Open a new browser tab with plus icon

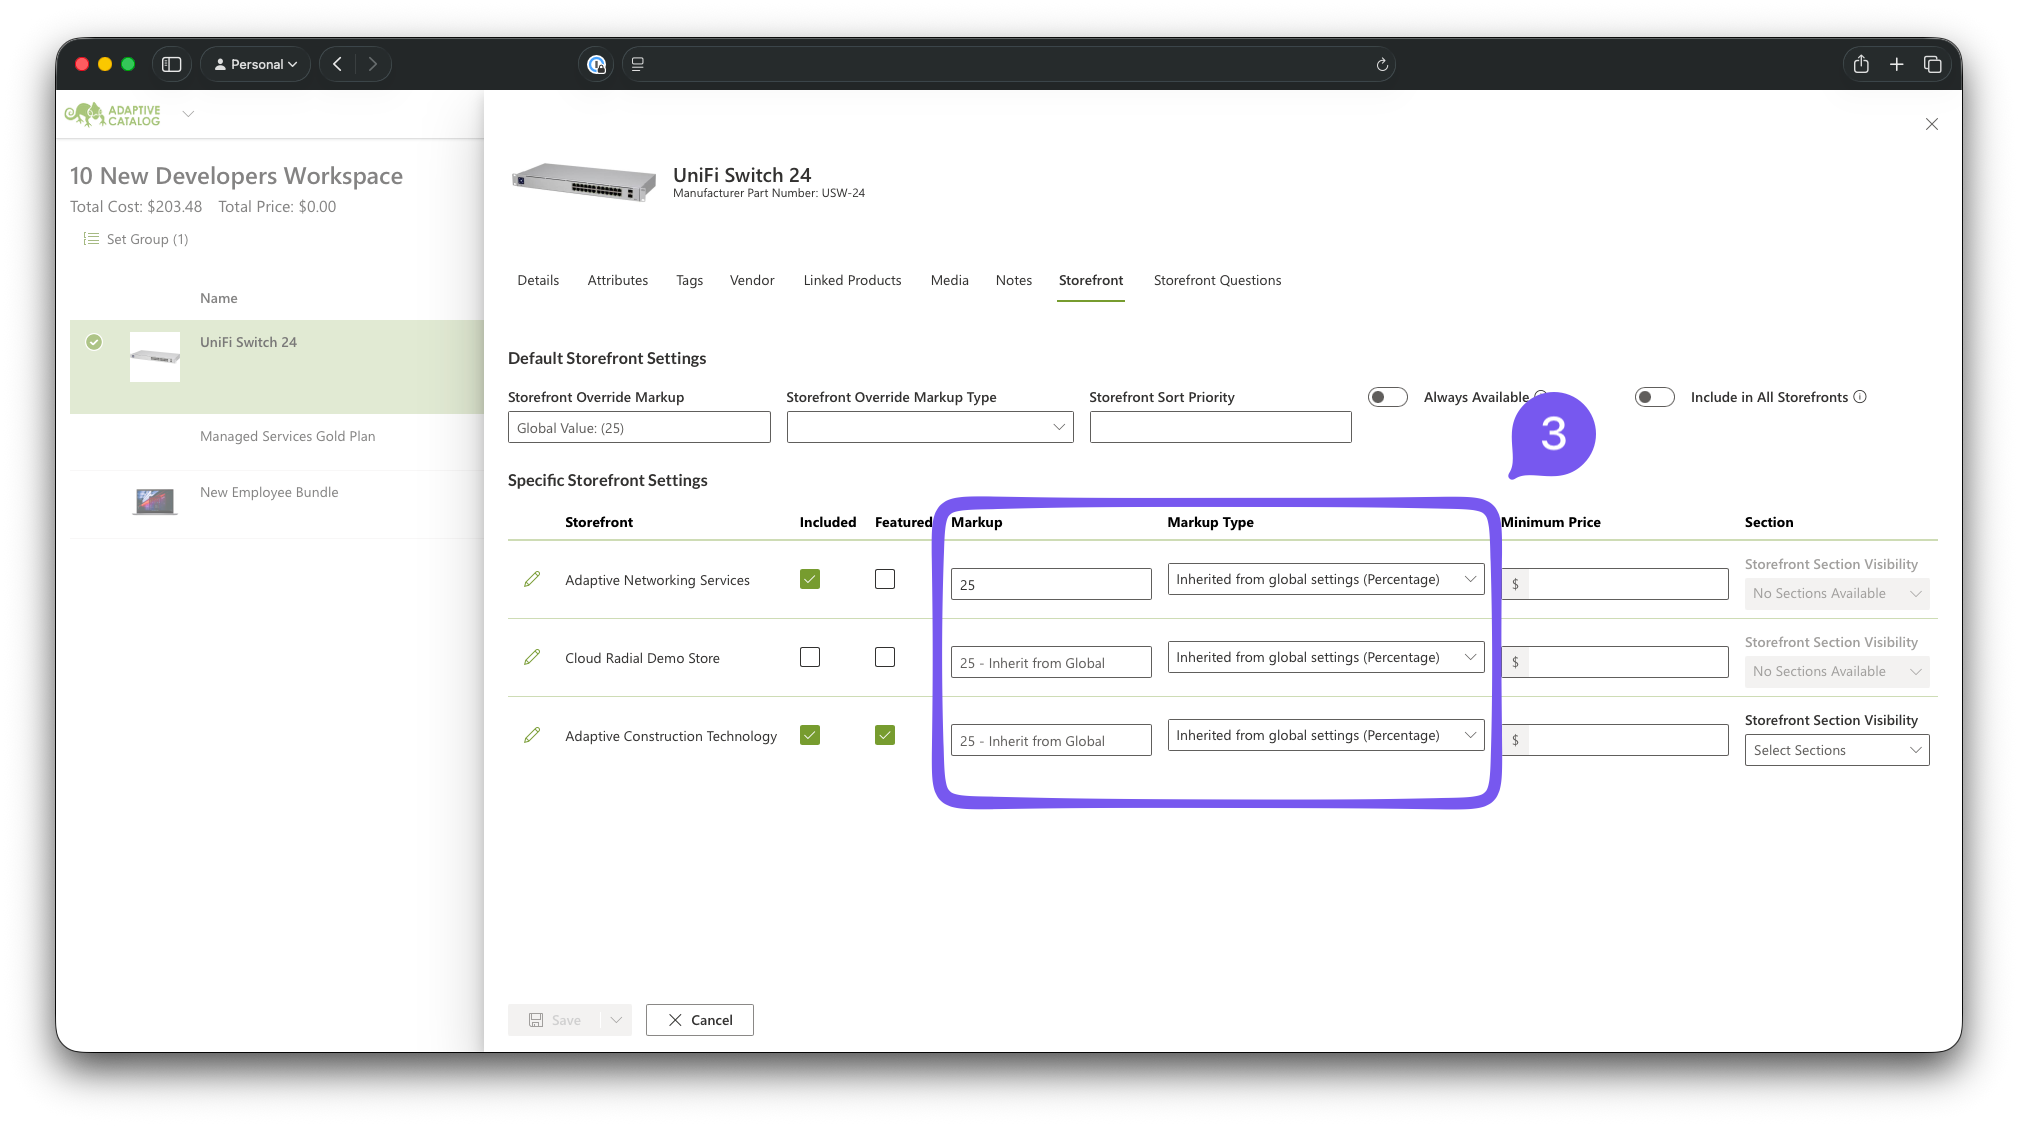(x=1896, y=64)
